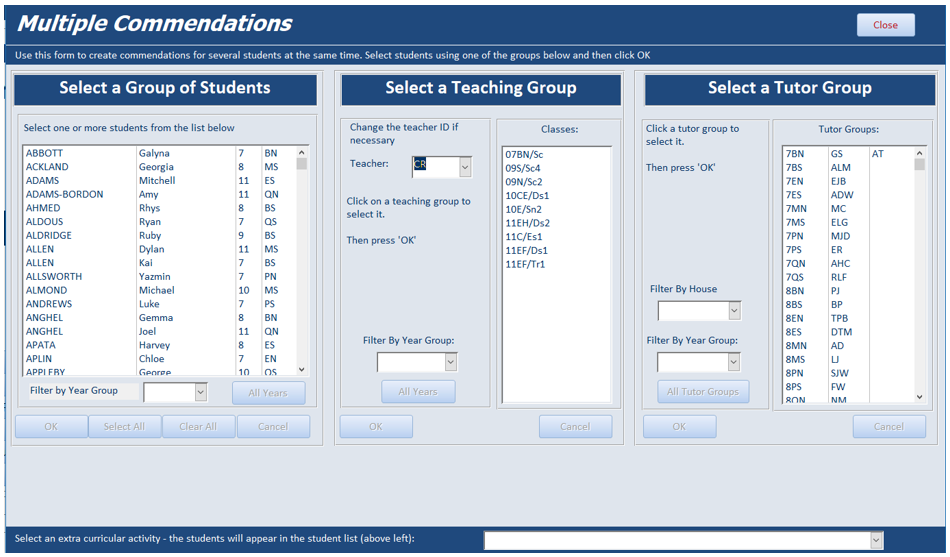
Task: Select student ADAMS-BORDON Amy
Action: (x=159, y=195)
